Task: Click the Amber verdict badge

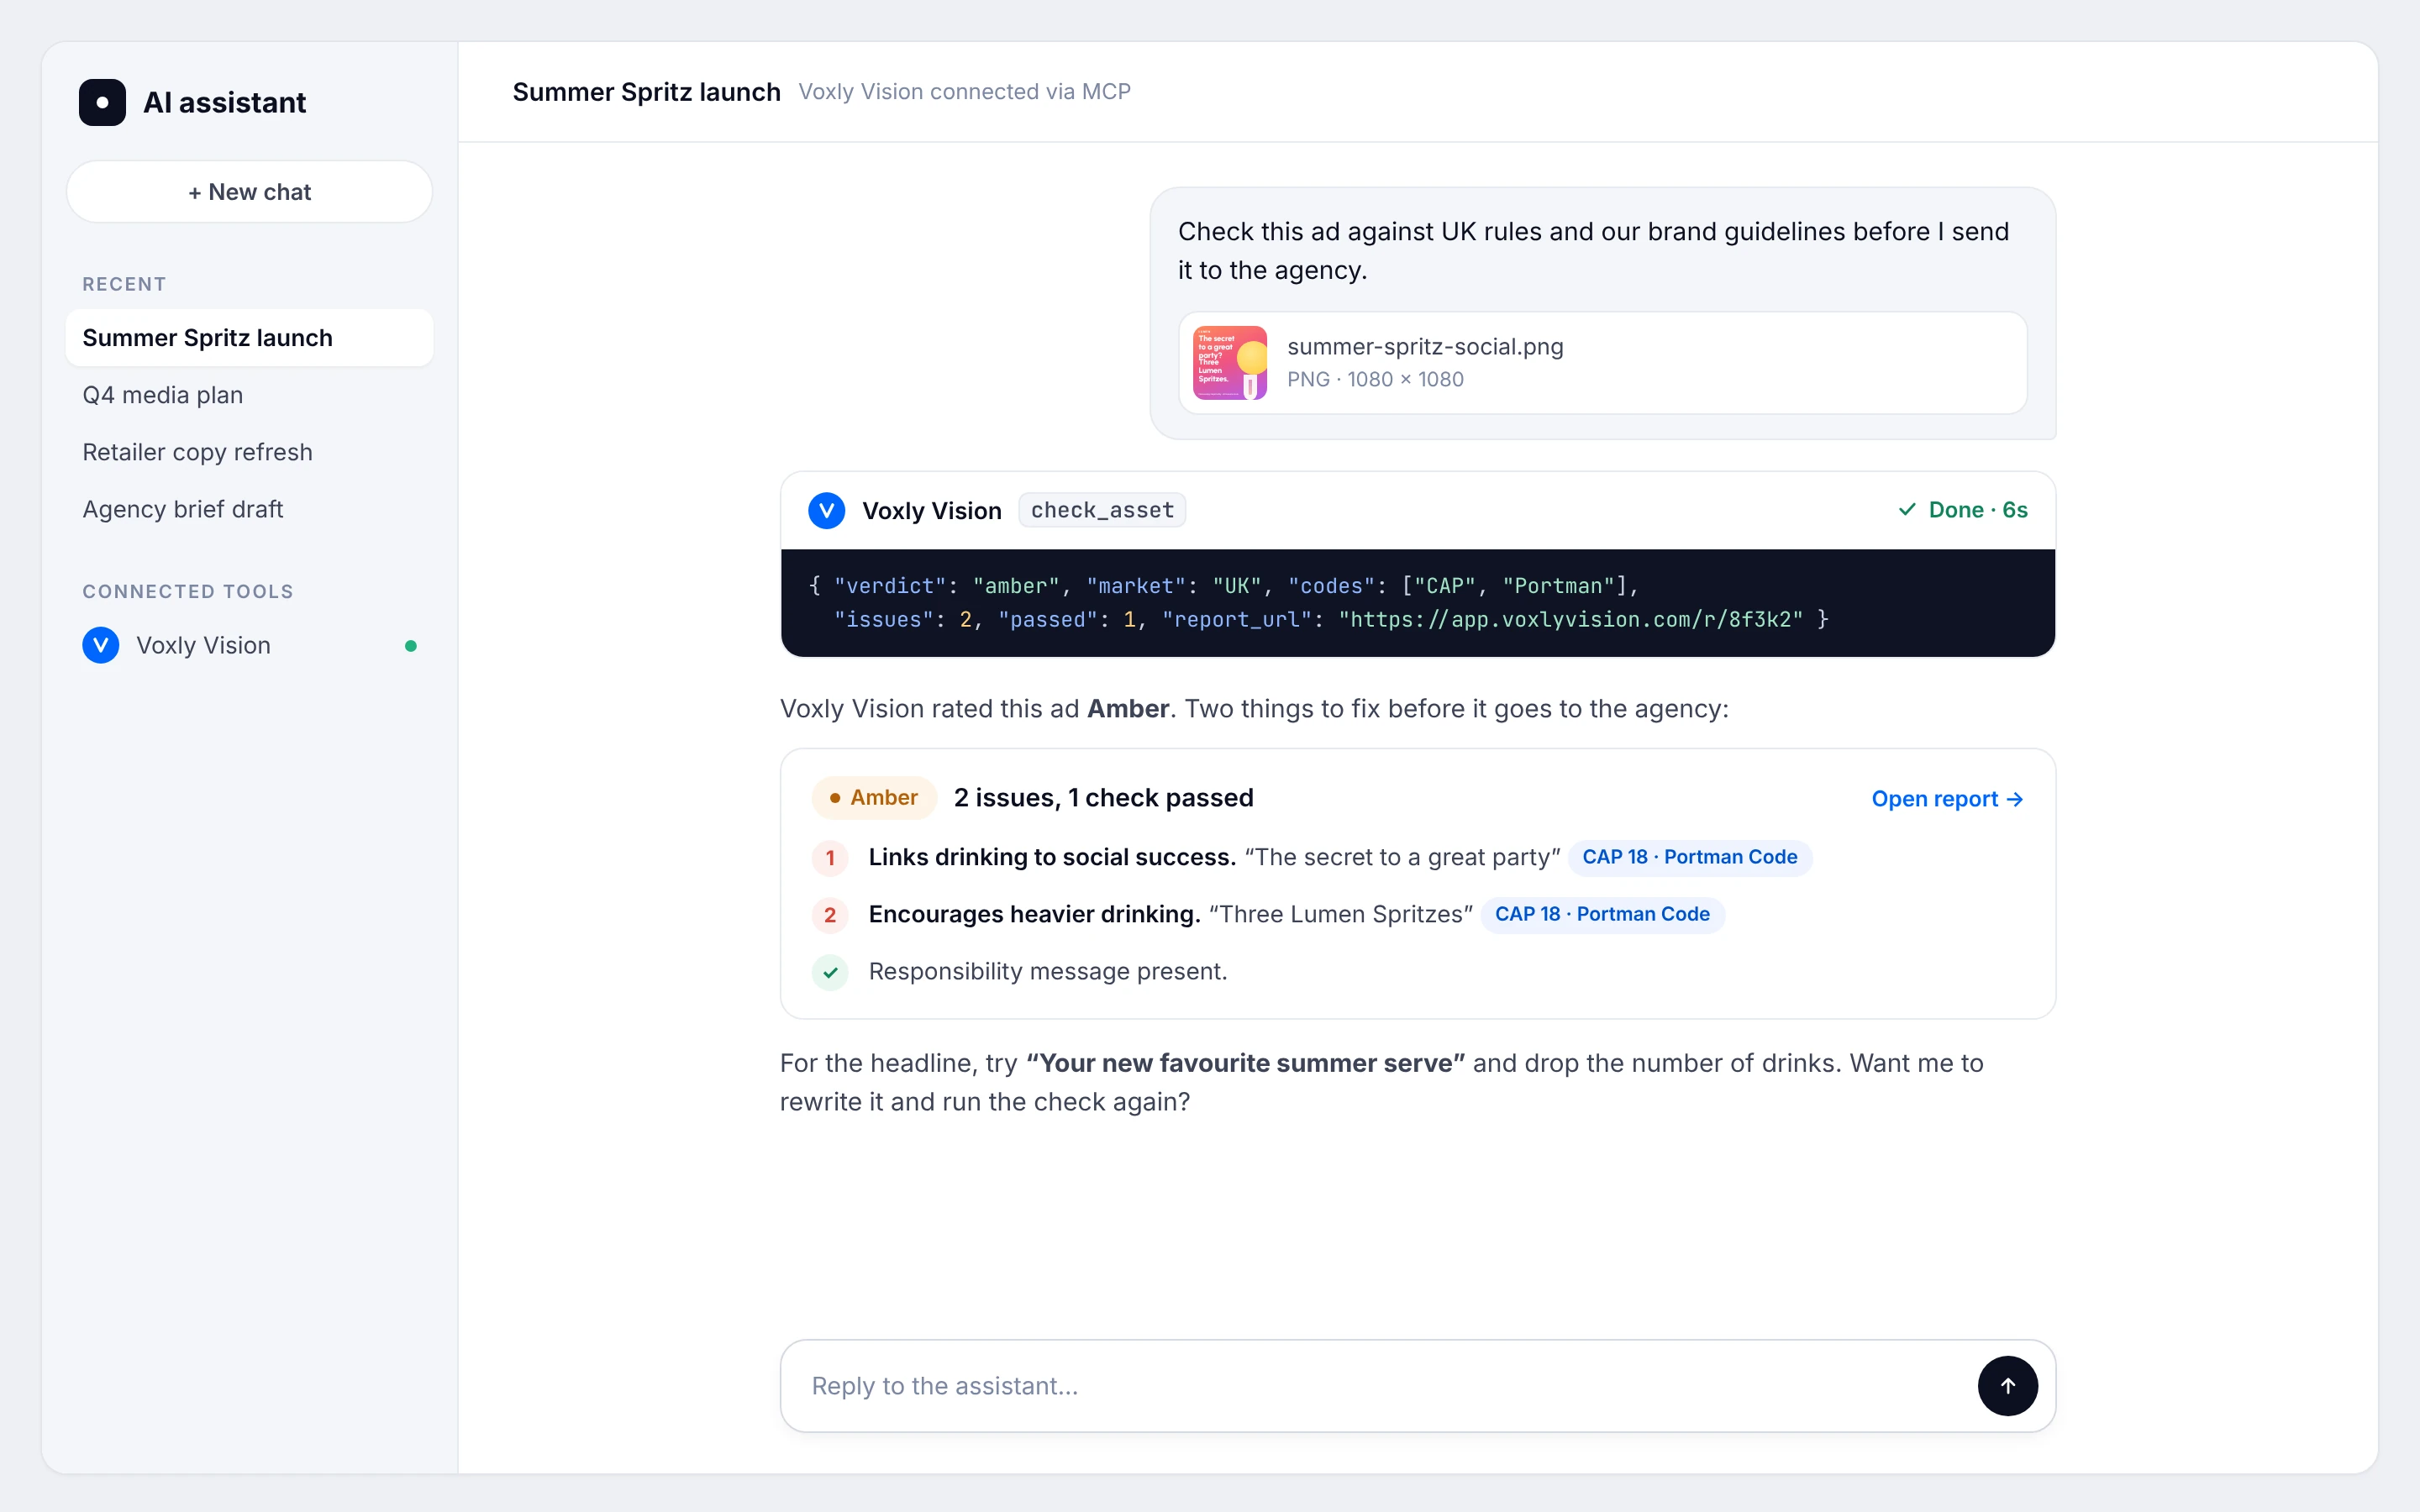Action: tap(874, 798)
